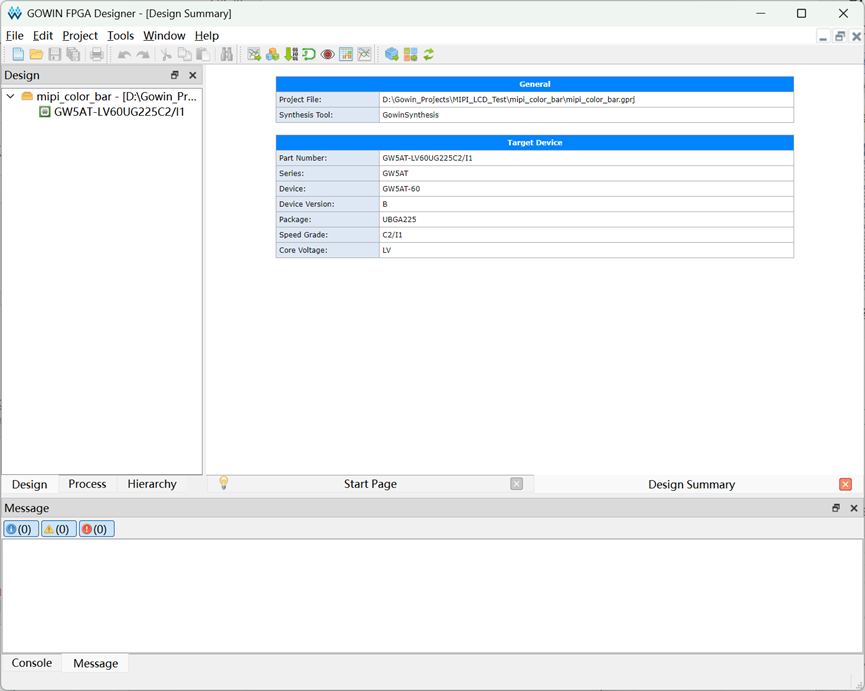Click the lightbulb icon beside Start Page

pyautogui.click(x=223, y=483)
